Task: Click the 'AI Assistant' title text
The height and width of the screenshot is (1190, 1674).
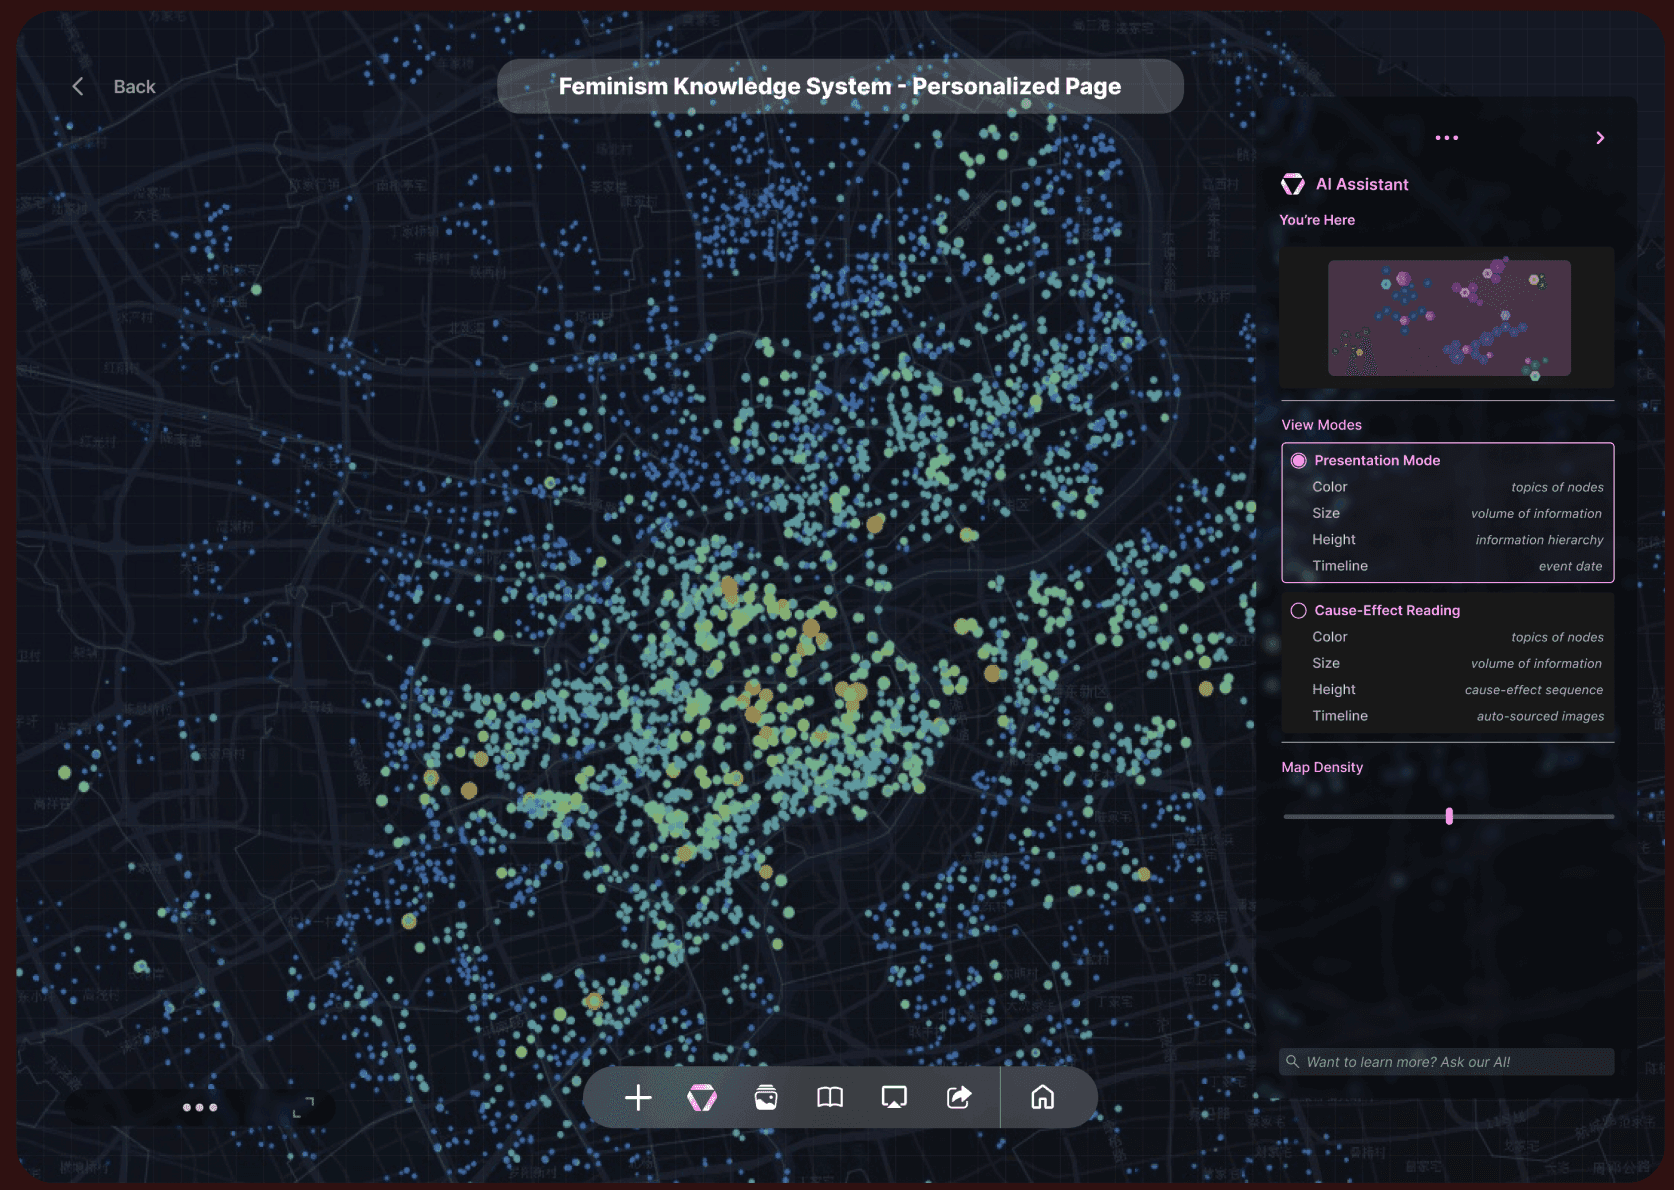Action: [x=1362, y=184]
